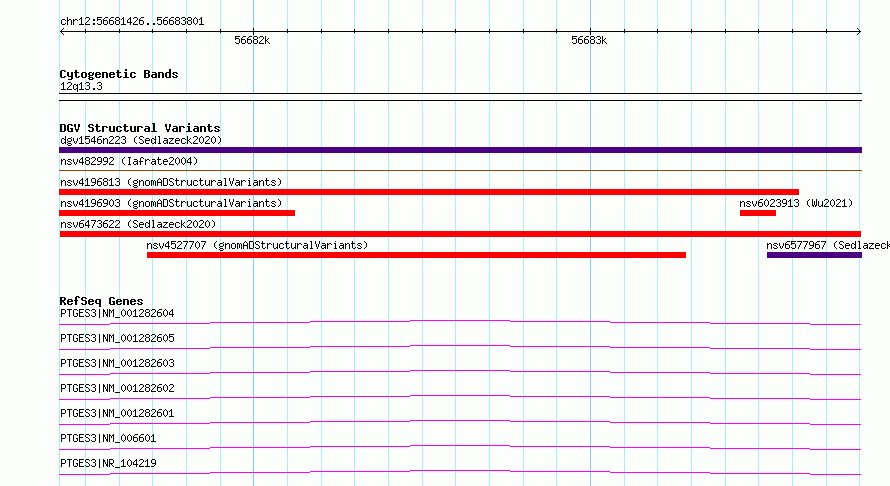Click the dgv1546n223 purple variant bar

pyautogui.click(x=460, y=150)
